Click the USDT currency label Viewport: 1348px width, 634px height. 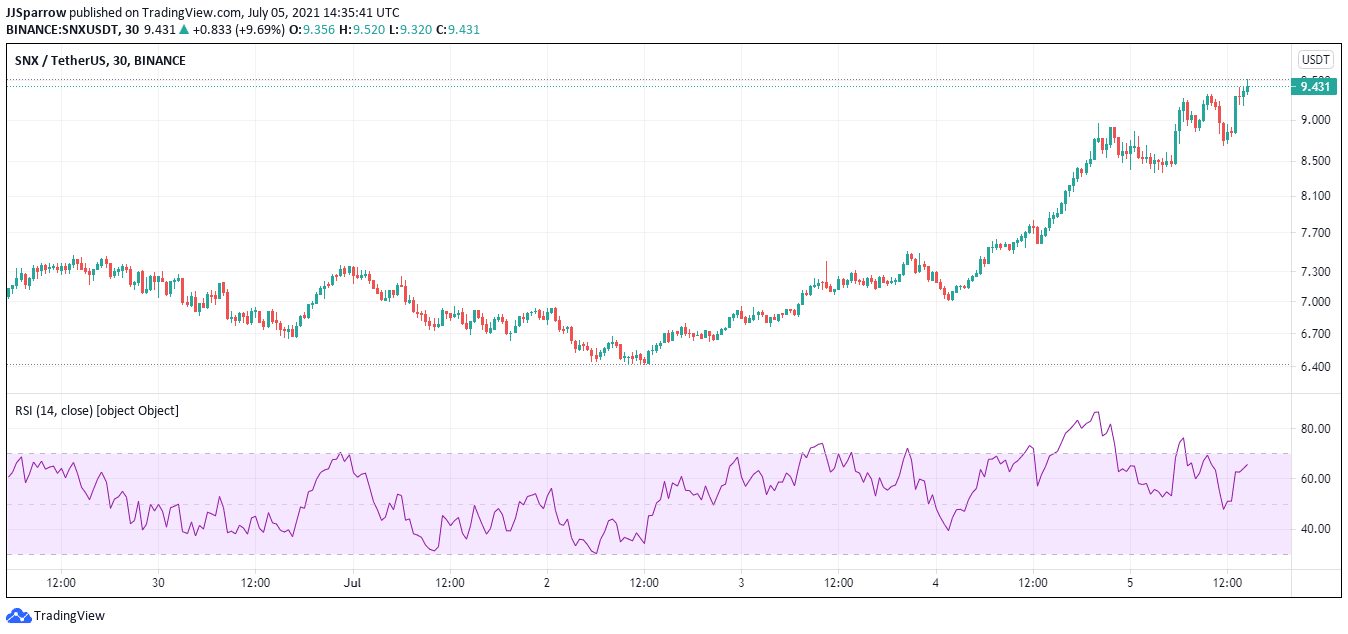coord(1314,60)
